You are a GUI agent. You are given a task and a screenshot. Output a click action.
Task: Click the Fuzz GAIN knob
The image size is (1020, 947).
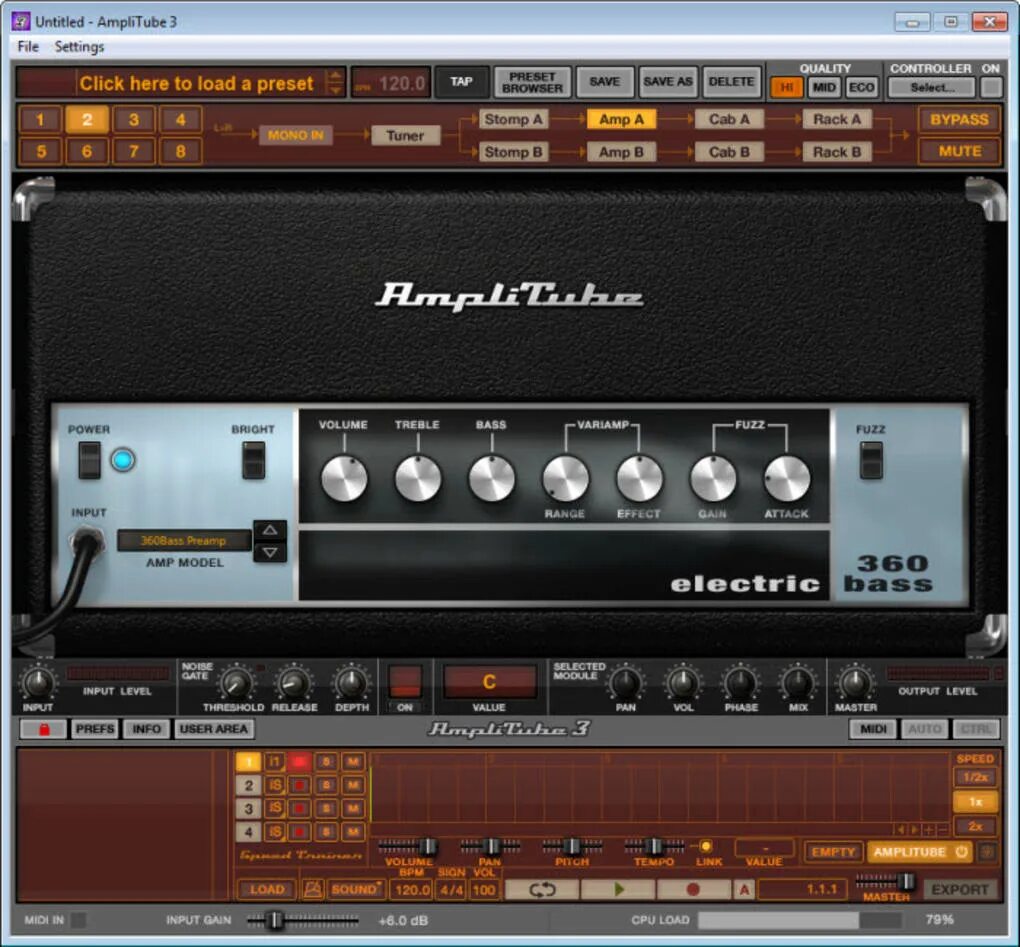pyautogui.click(x=713, y=478)
